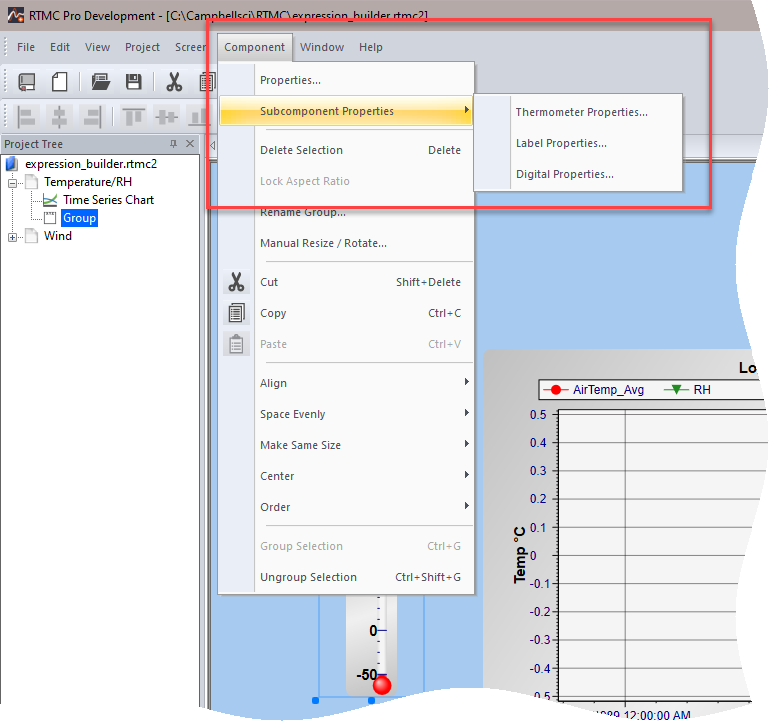769x721 pixels.
Task: Close the Project Tree panel
Action: [x=190, y=144]
